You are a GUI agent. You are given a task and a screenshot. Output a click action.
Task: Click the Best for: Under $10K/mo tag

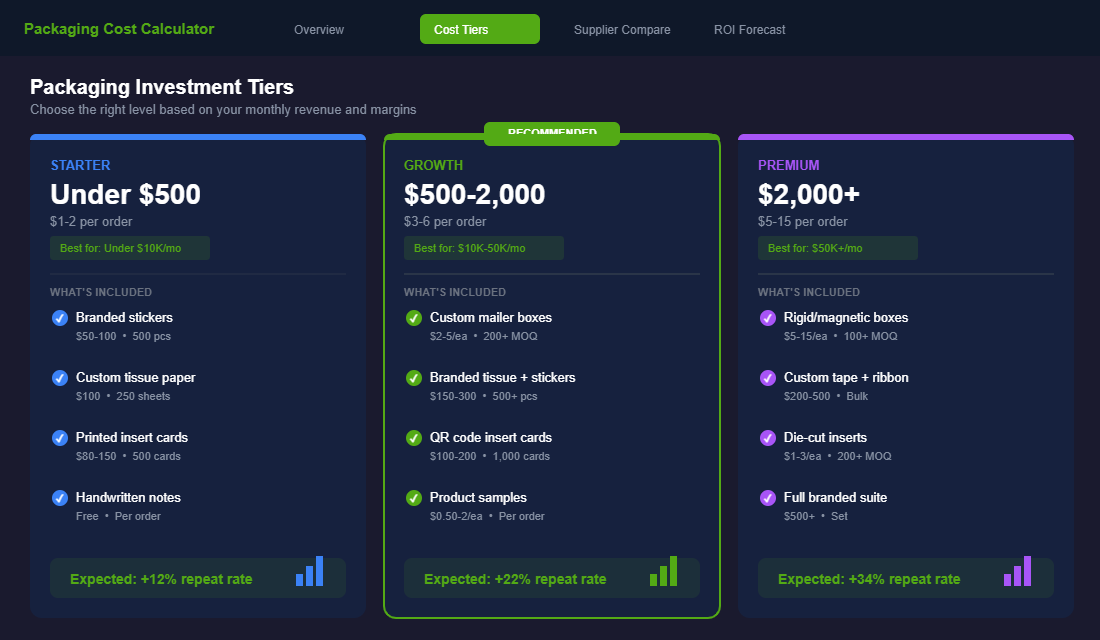(x=130, y=248)
